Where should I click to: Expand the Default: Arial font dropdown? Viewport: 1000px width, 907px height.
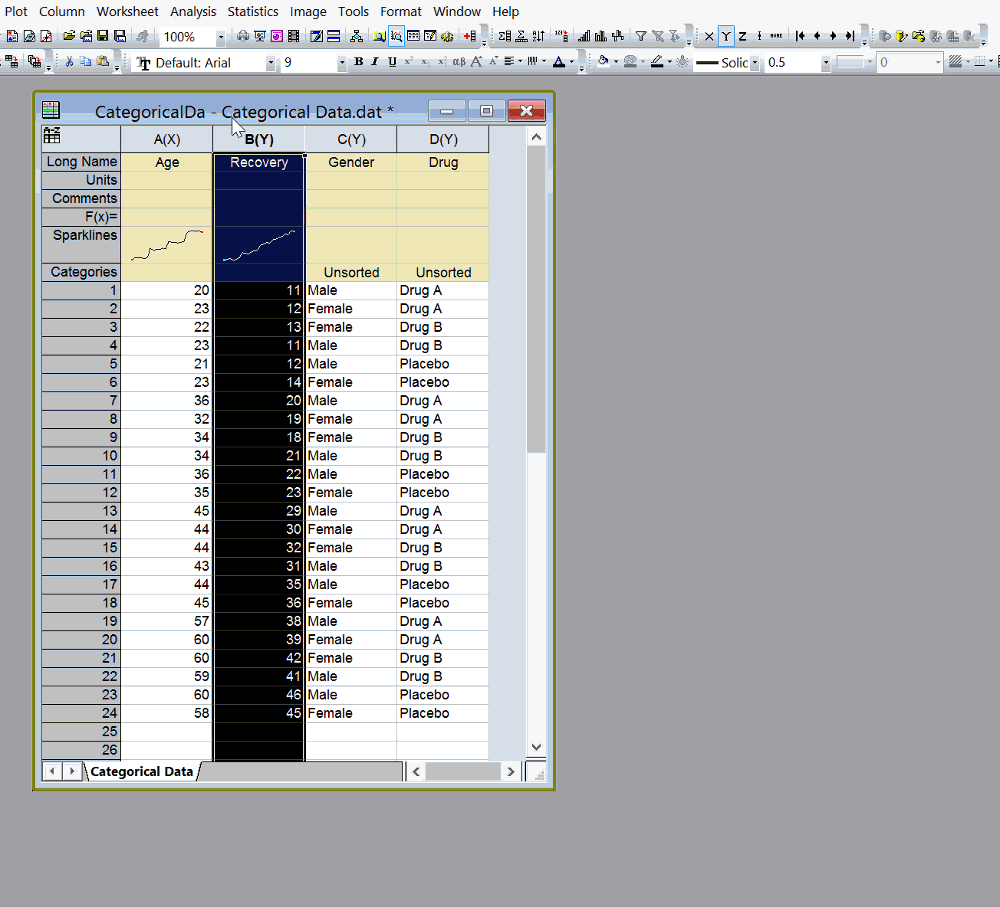pyautogui.click(x=270, y=63)
